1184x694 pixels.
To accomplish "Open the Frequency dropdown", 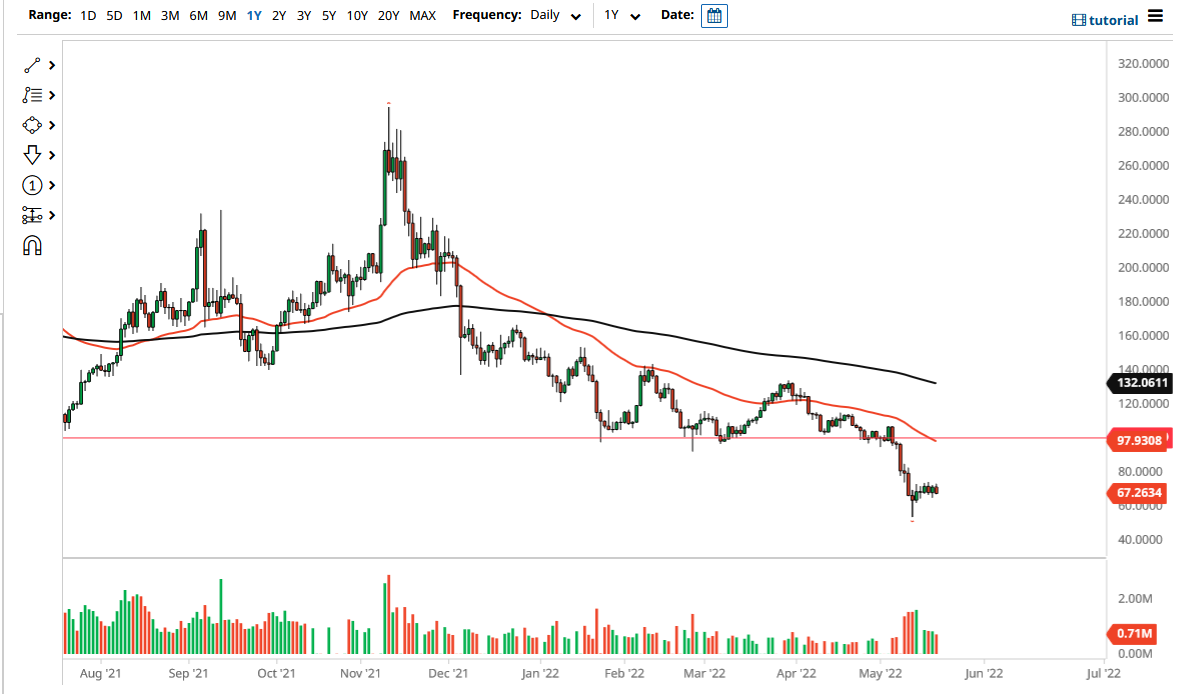I will coord(556,16).
